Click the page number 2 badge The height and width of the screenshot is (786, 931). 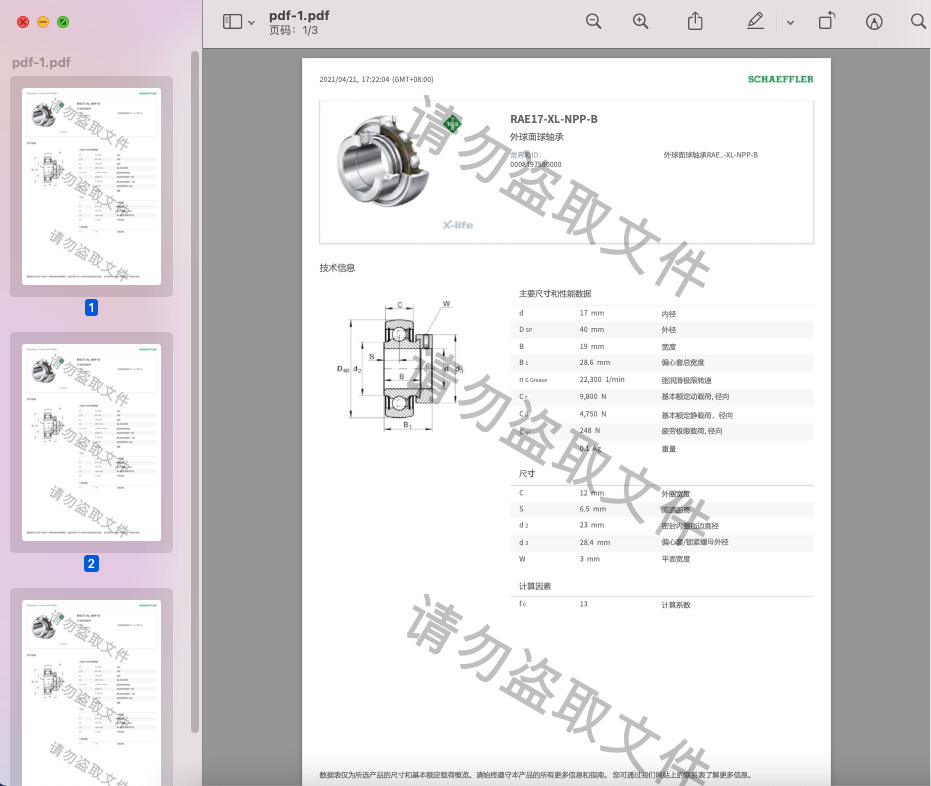pos(91,563)
